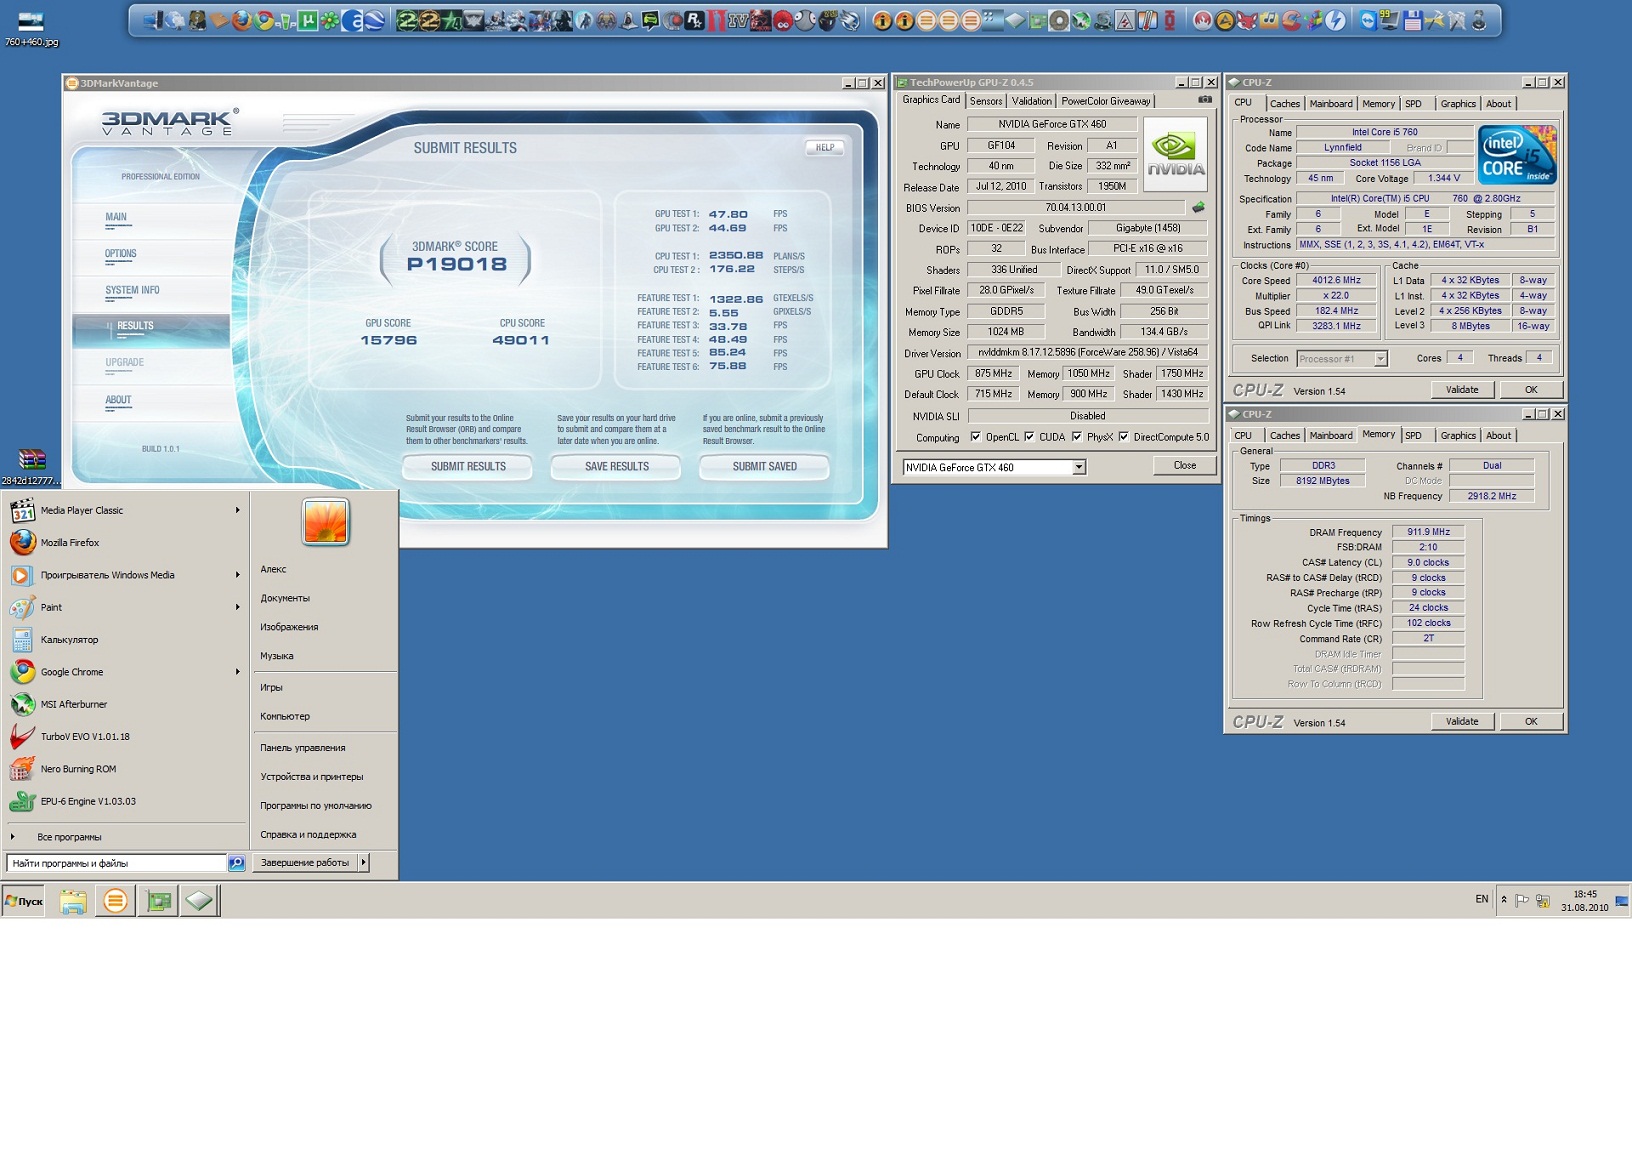Open the GPU-Z graphics card taskbar button
Image resolution: width=1632 pixels, height=1167 pixels.
click(158, 901)
